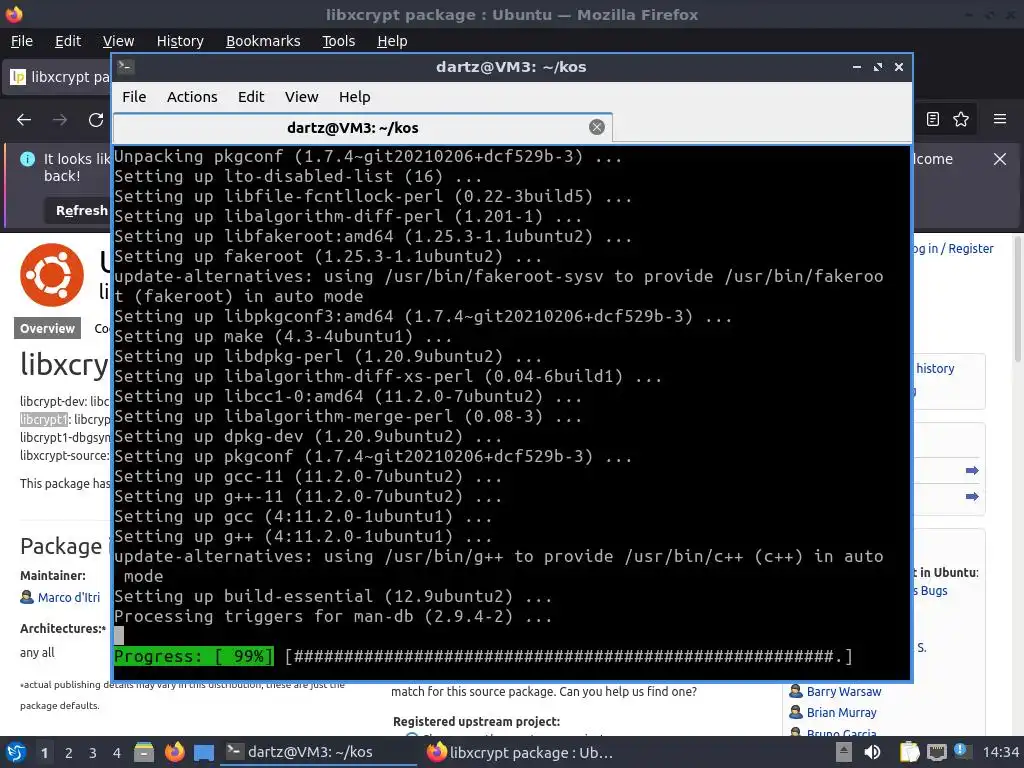Click Log in / Register link
The height and width of the screenshot is (768, 1024).
click(952, 249)
